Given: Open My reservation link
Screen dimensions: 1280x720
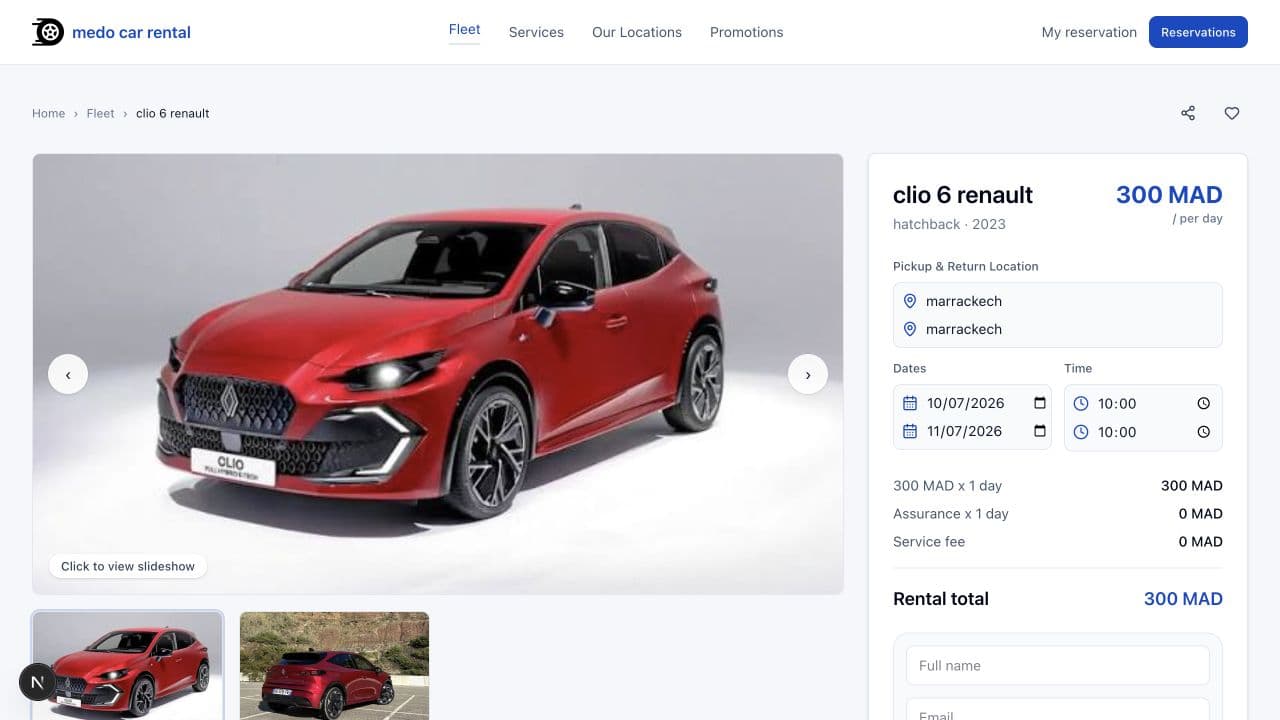Looking at the screenshot, I should click(x=1089, y=32).
